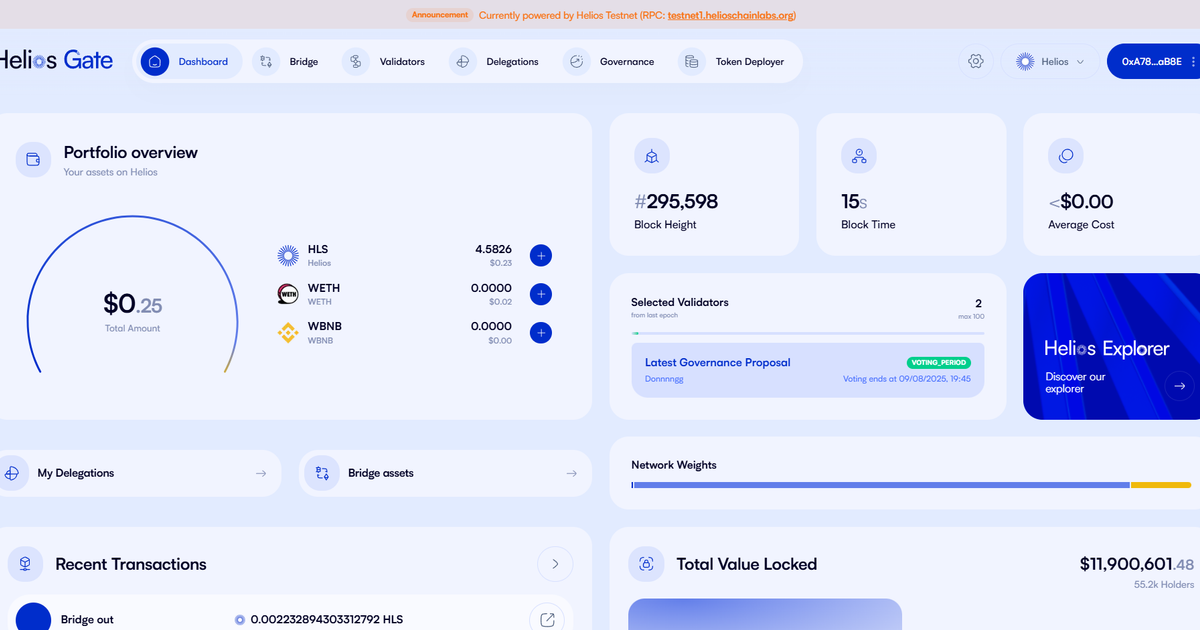Click the Block Height cube icon
The width and height of the screenshot is (1200, 630).
coord(652,156)
